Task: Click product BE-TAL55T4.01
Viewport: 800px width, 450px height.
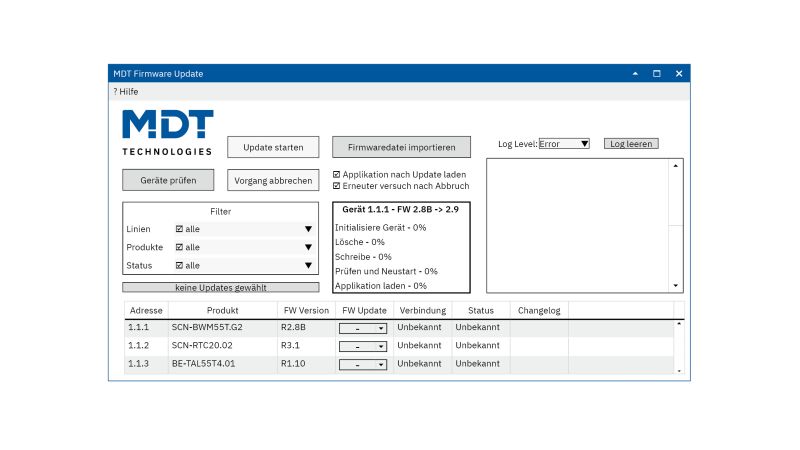Action: pyautogui.click(x=203, y=364)
